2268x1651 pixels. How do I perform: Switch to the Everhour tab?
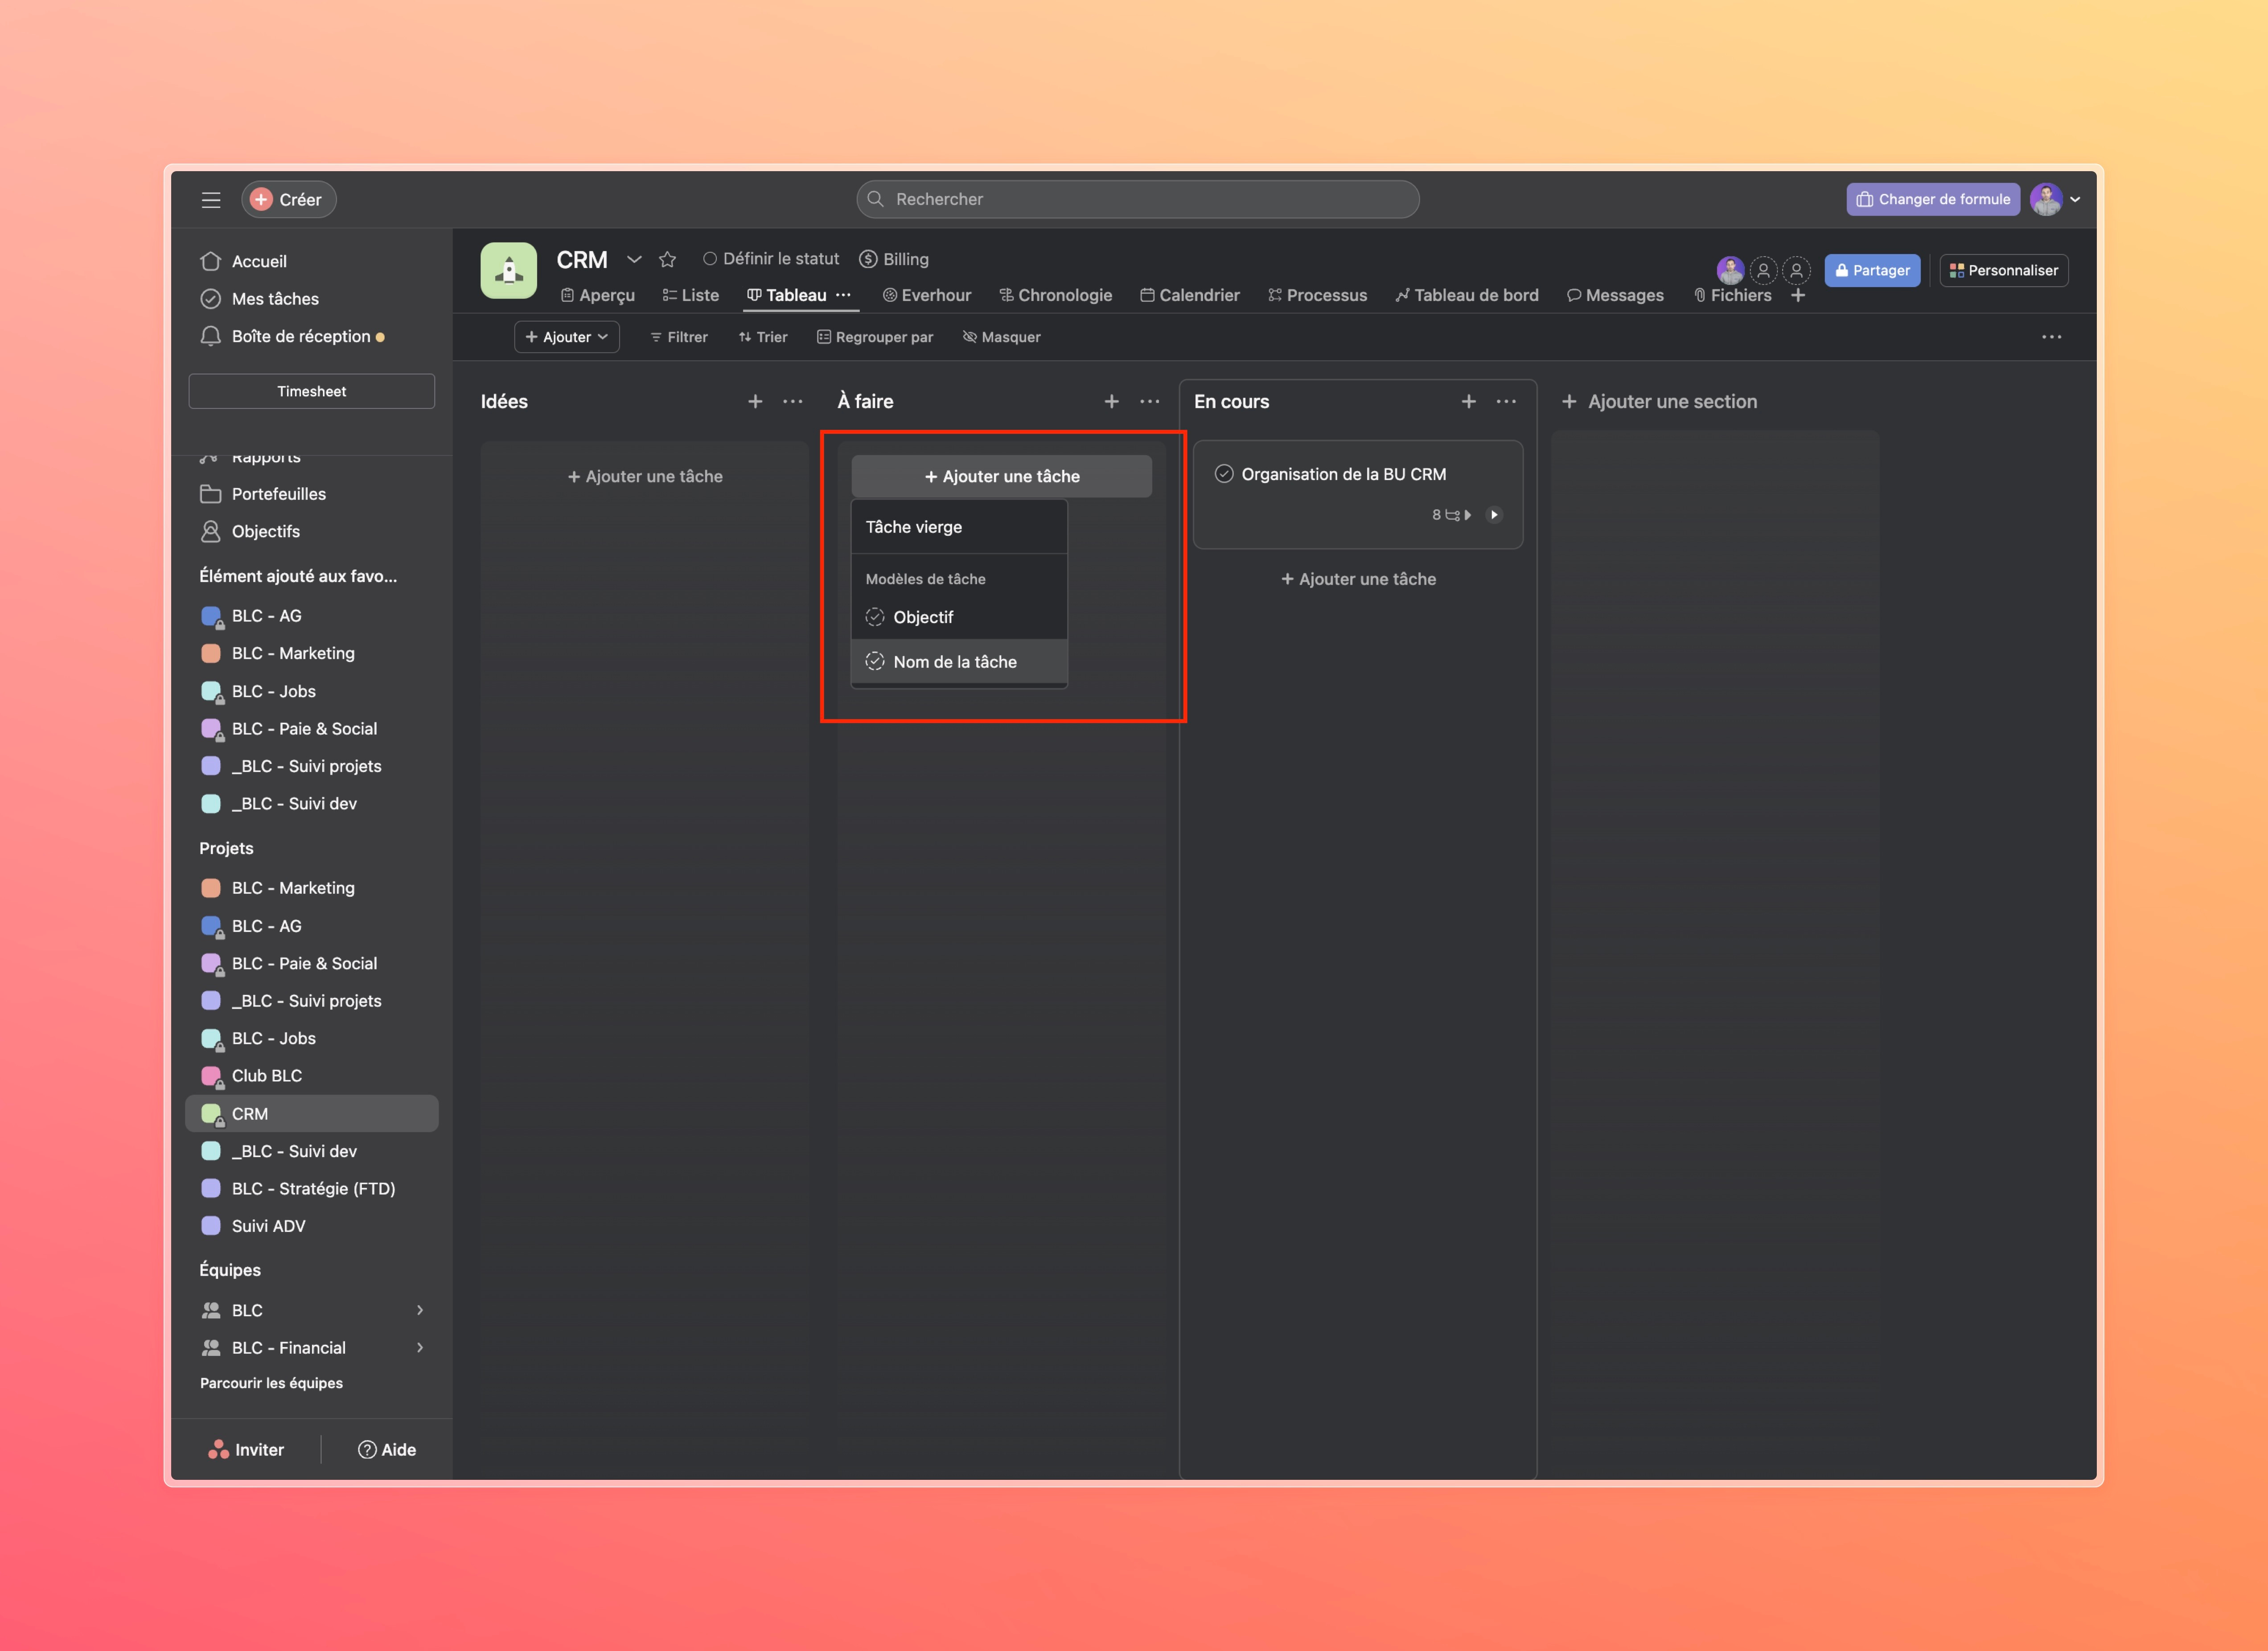click(927, 295)
